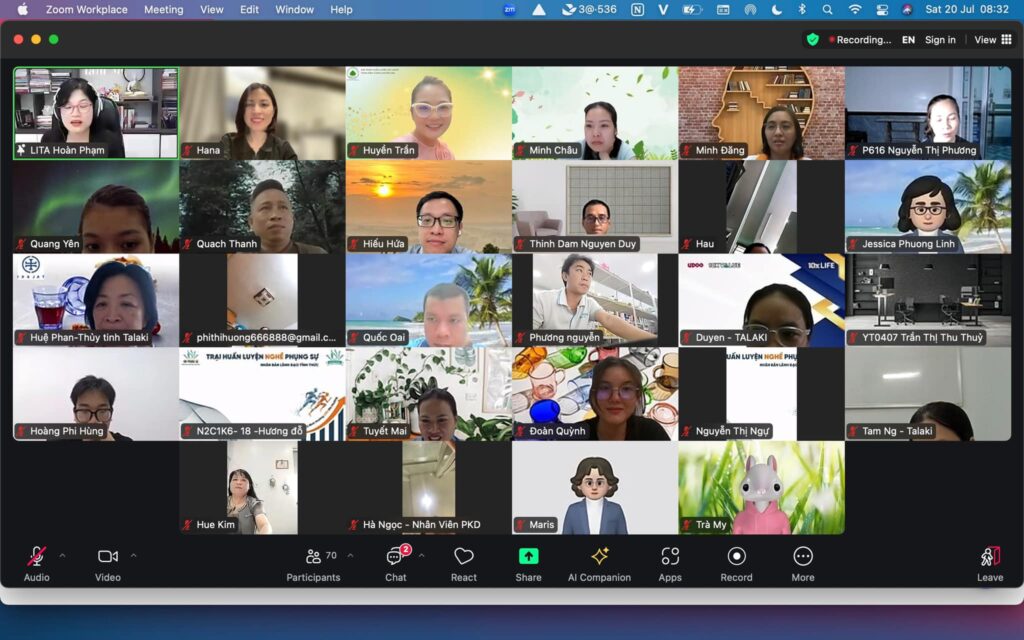Open the Window menu in menu bar

click(294, 9)
